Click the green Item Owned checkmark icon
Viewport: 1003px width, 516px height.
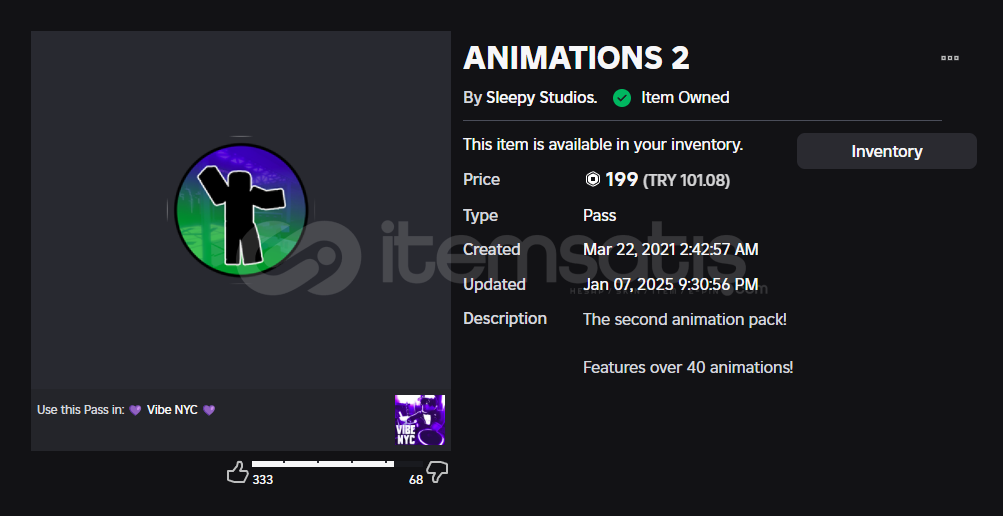tap(622, 98)
